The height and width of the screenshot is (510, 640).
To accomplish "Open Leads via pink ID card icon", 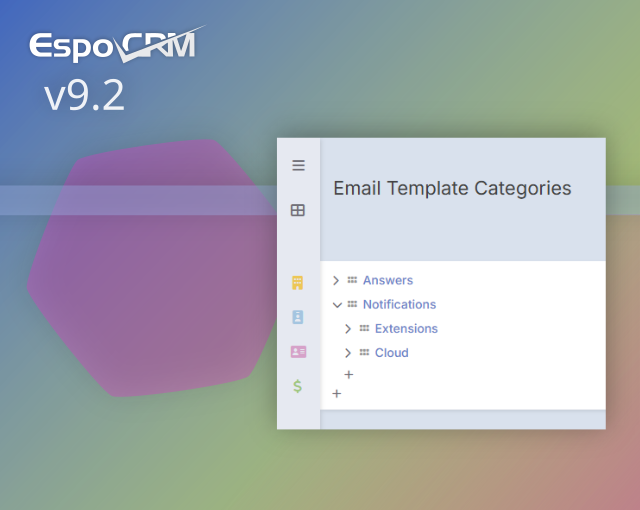I will point(298,351).
